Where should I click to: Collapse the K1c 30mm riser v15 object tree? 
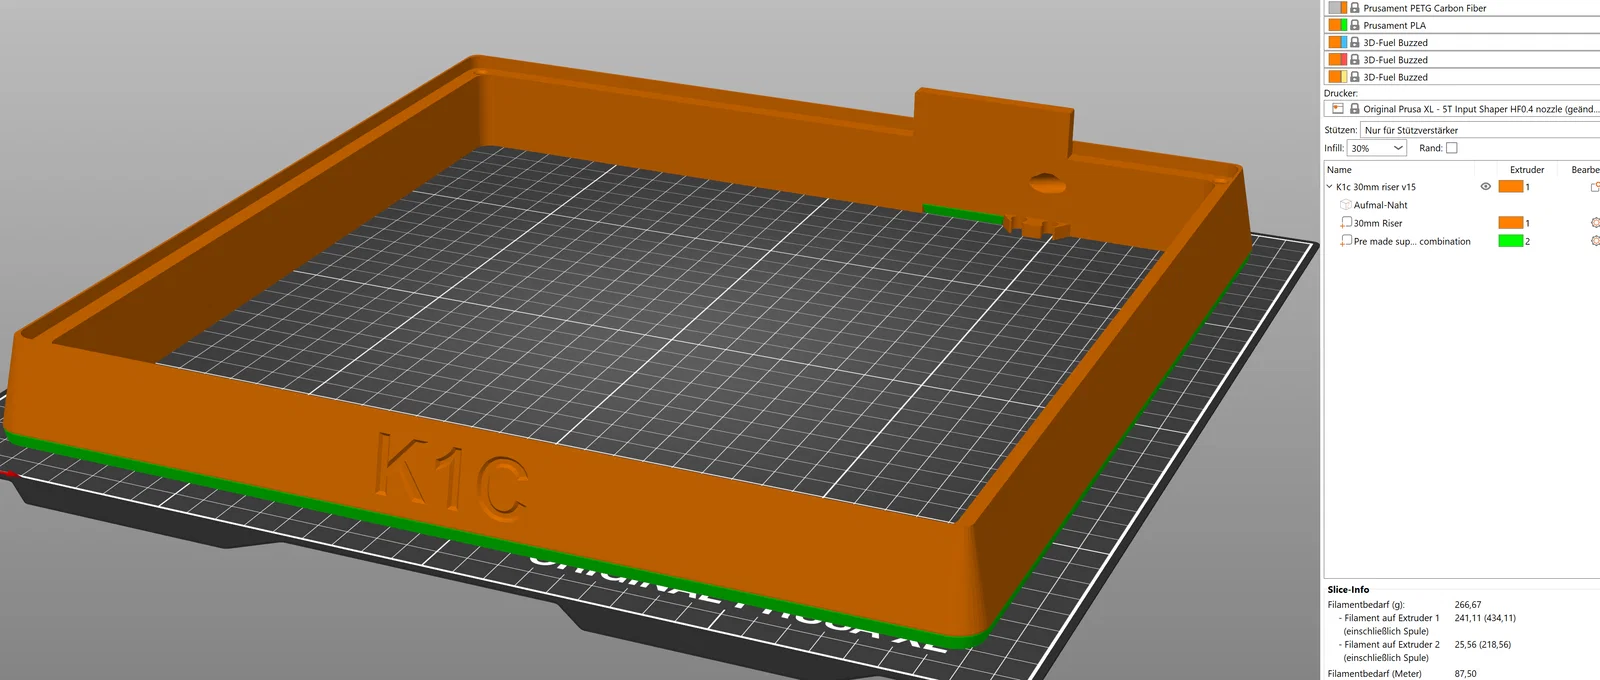pyautogui.click(x=1329, y=187)
